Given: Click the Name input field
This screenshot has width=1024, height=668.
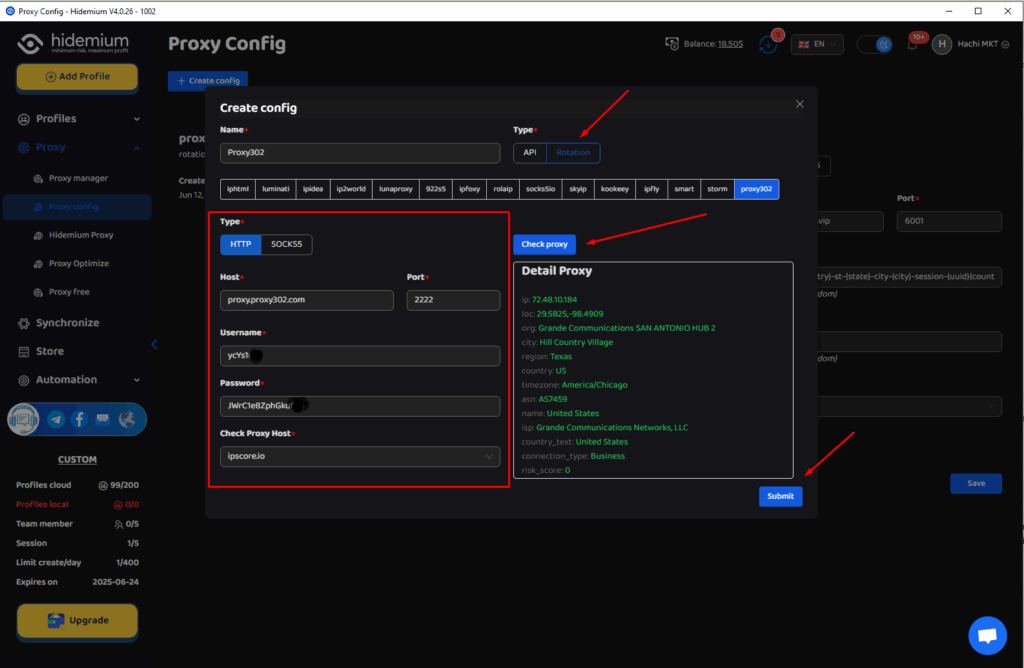Looking at the screenshot, I should coord(360,153).
